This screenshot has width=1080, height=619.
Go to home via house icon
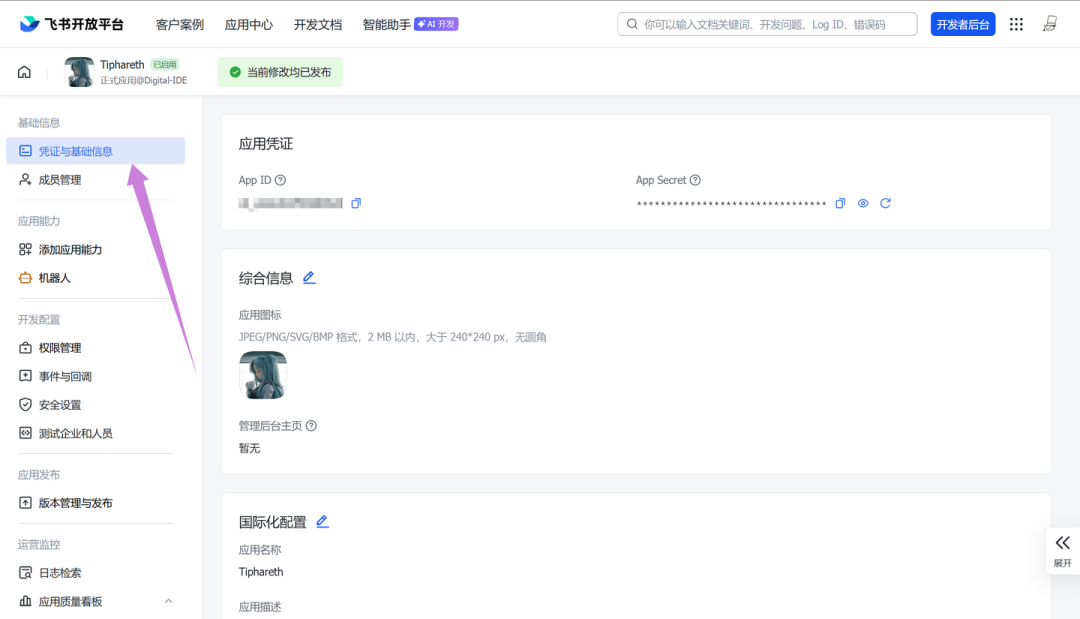click(24, 72)
